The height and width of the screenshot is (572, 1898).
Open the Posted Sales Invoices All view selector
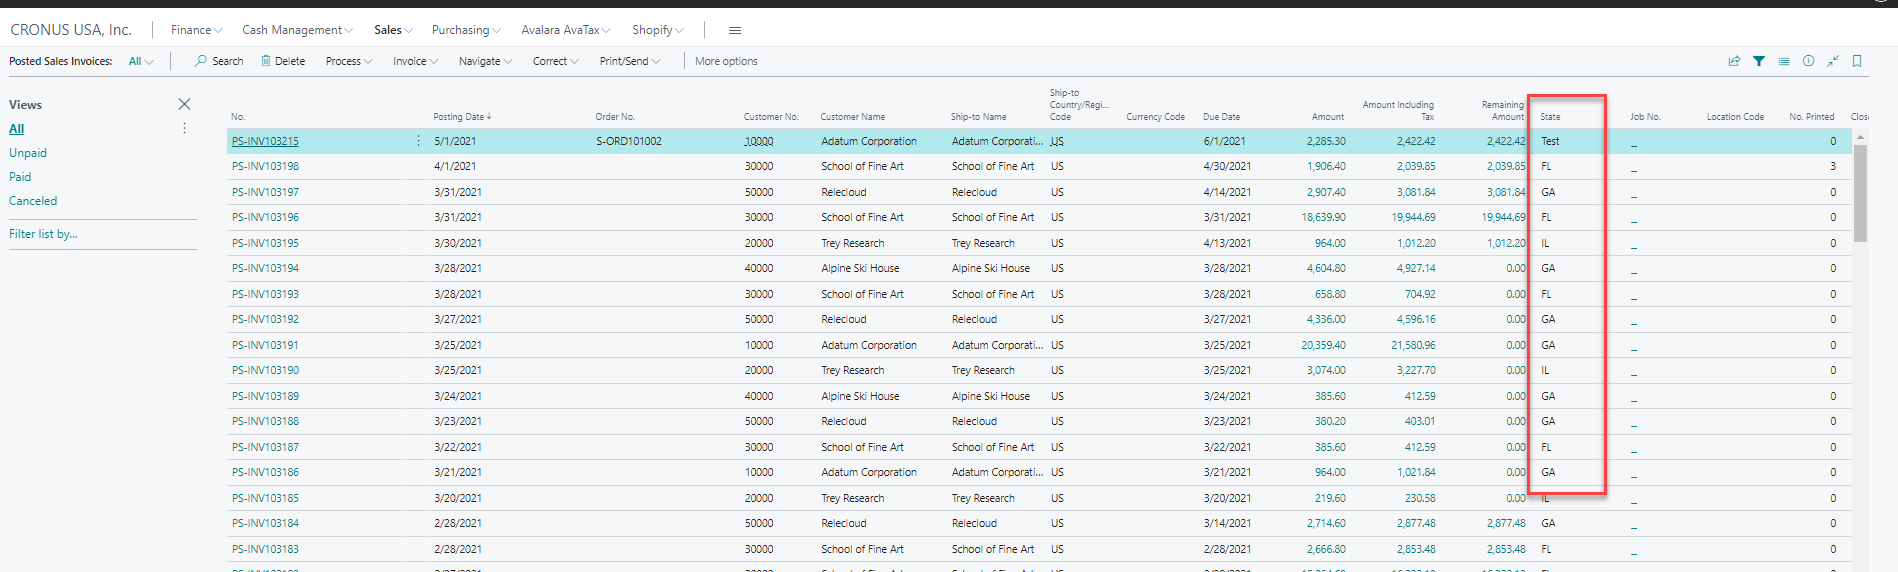tap(140, 61)
